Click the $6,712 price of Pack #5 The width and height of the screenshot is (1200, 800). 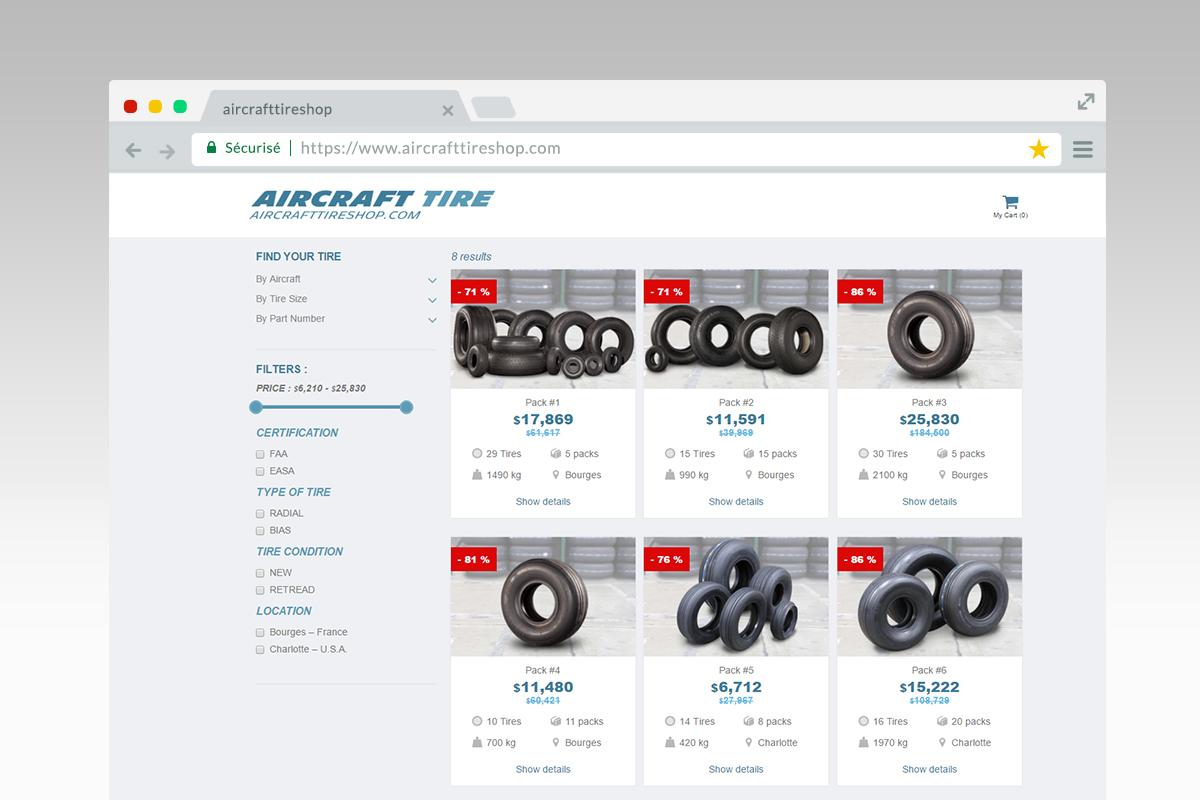[x=736, y=688]
